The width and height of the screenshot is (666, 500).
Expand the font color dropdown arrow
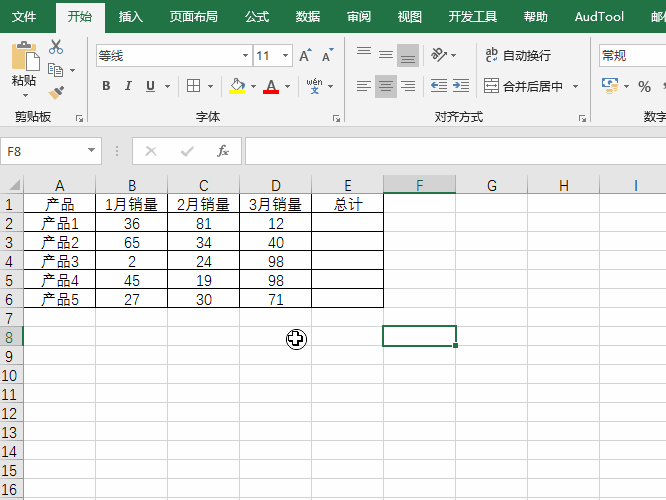coord(288,87)
